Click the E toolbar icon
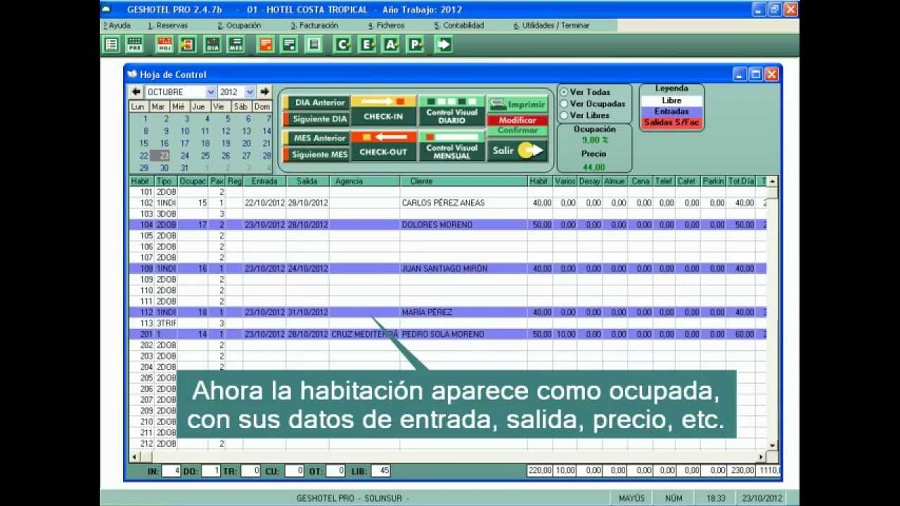The height and width of the screenshot is (506, 900). point(367,44)
